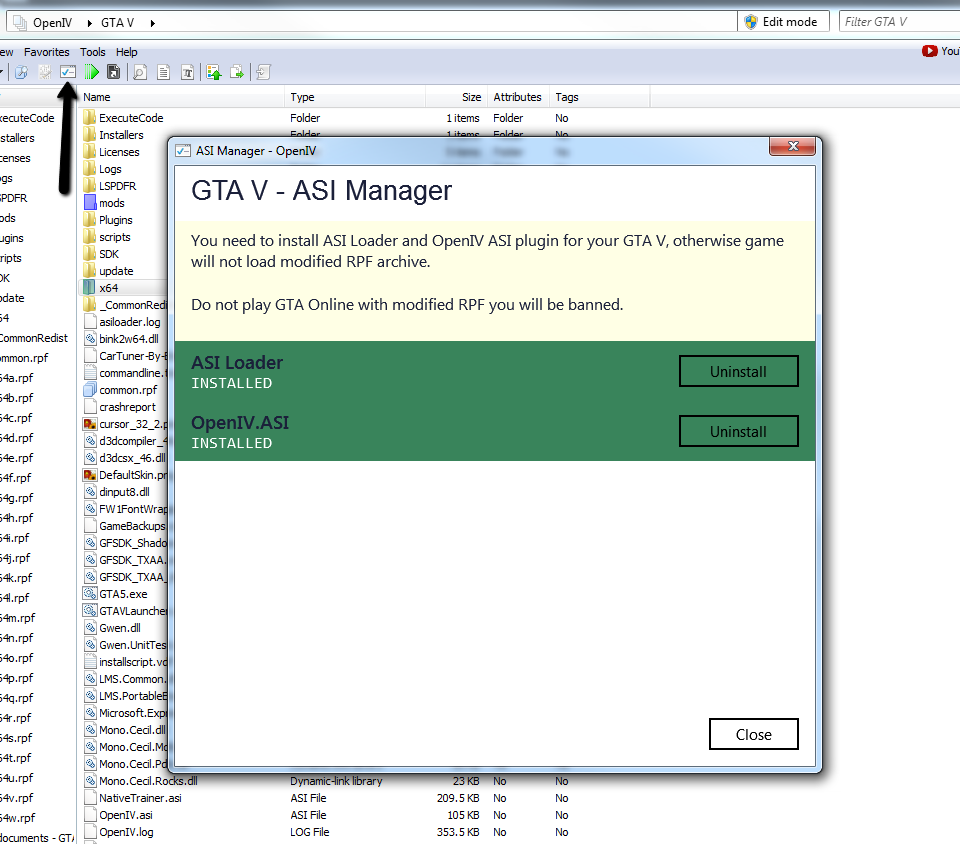Close the ASI Manager dialog with X
This screenshot has width=960, height=844.
coord(793,146)
